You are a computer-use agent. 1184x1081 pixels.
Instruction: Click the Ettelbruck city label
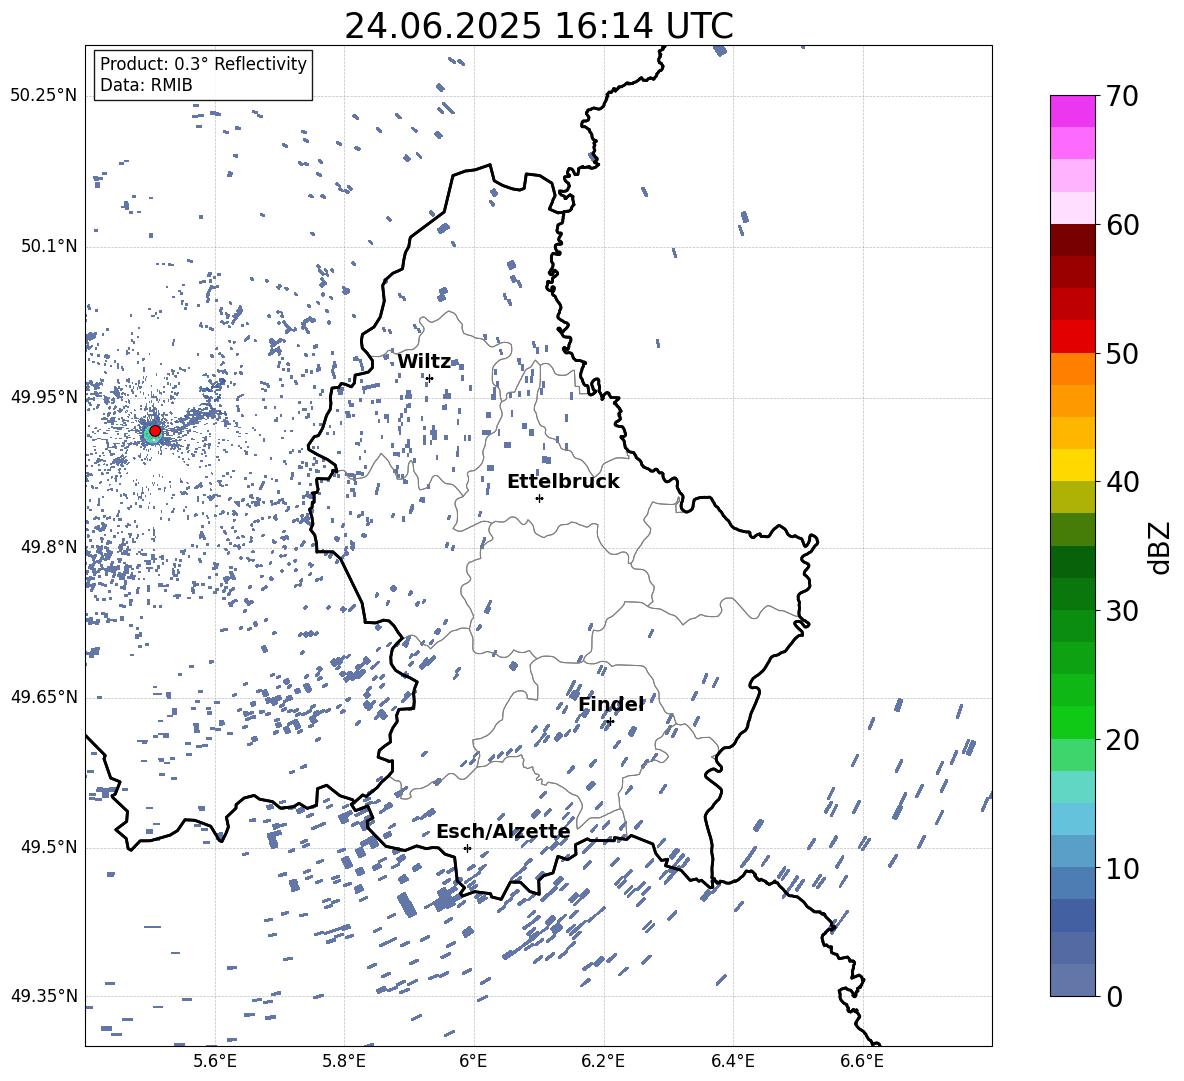tap(563, 482)
